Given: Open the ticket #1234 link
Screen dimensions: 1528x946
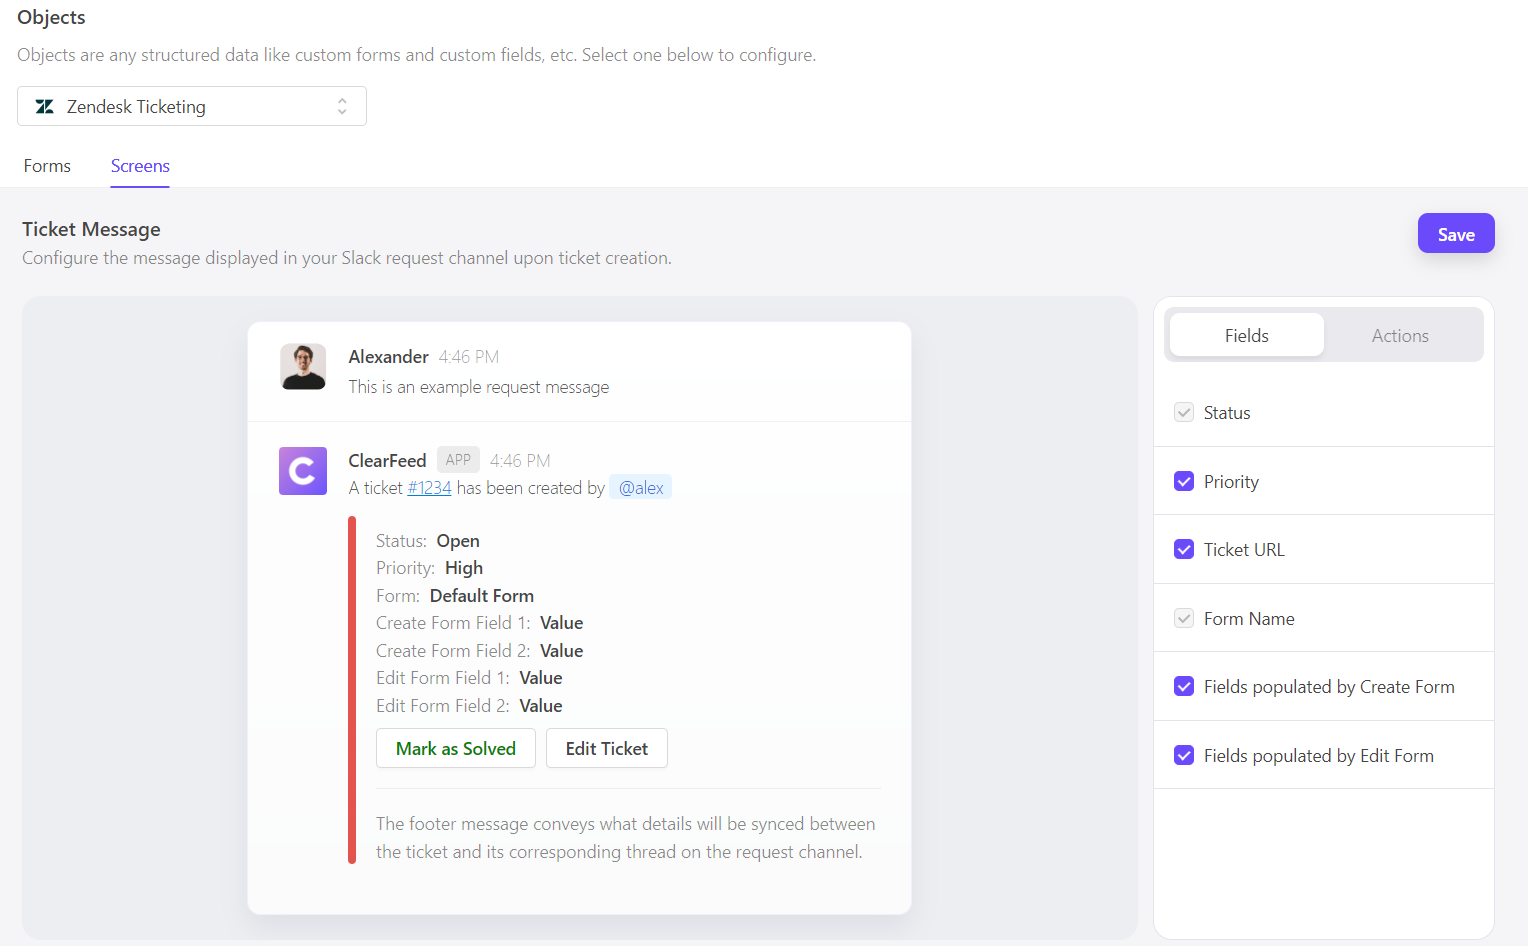Looking at the screenshot, I should click(429, 488).
